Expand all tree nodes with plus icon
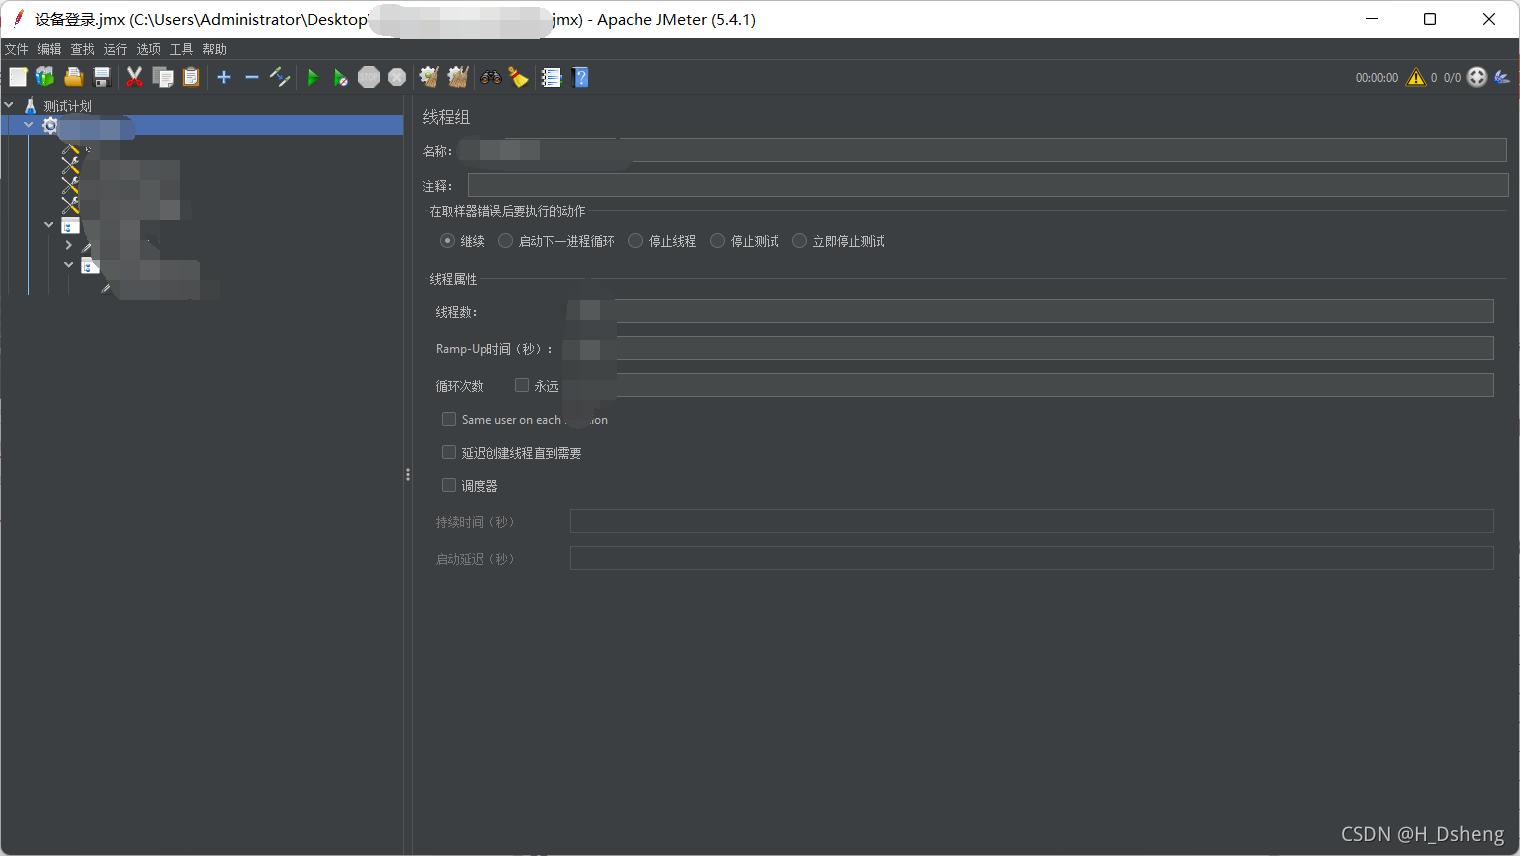This screenshot has width=1520, height=856. [224, 77]
